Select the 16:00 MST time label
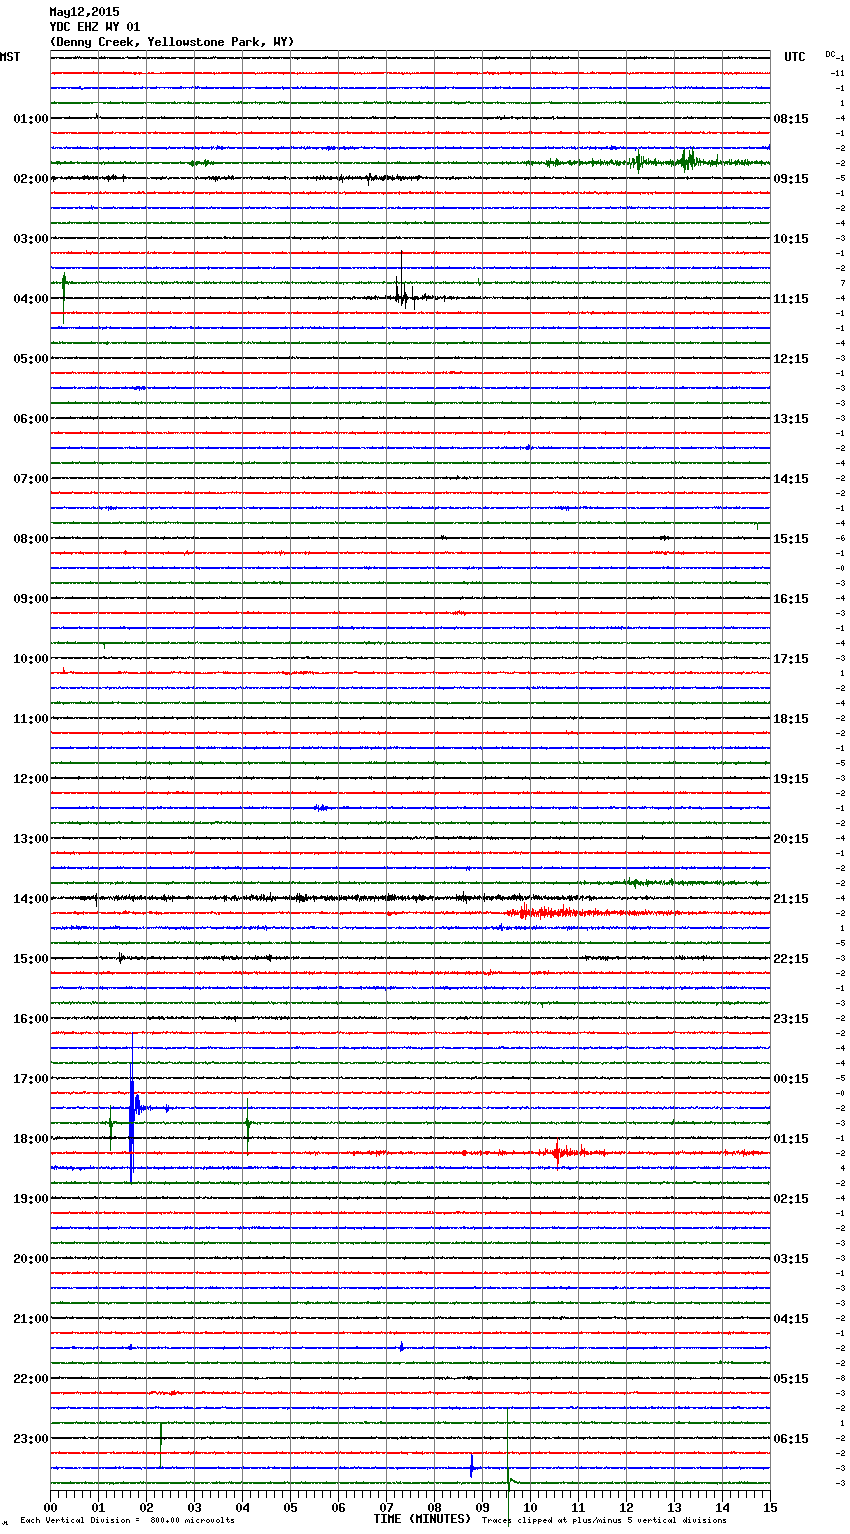850x1534 pixels. [x=30, y=1019]
